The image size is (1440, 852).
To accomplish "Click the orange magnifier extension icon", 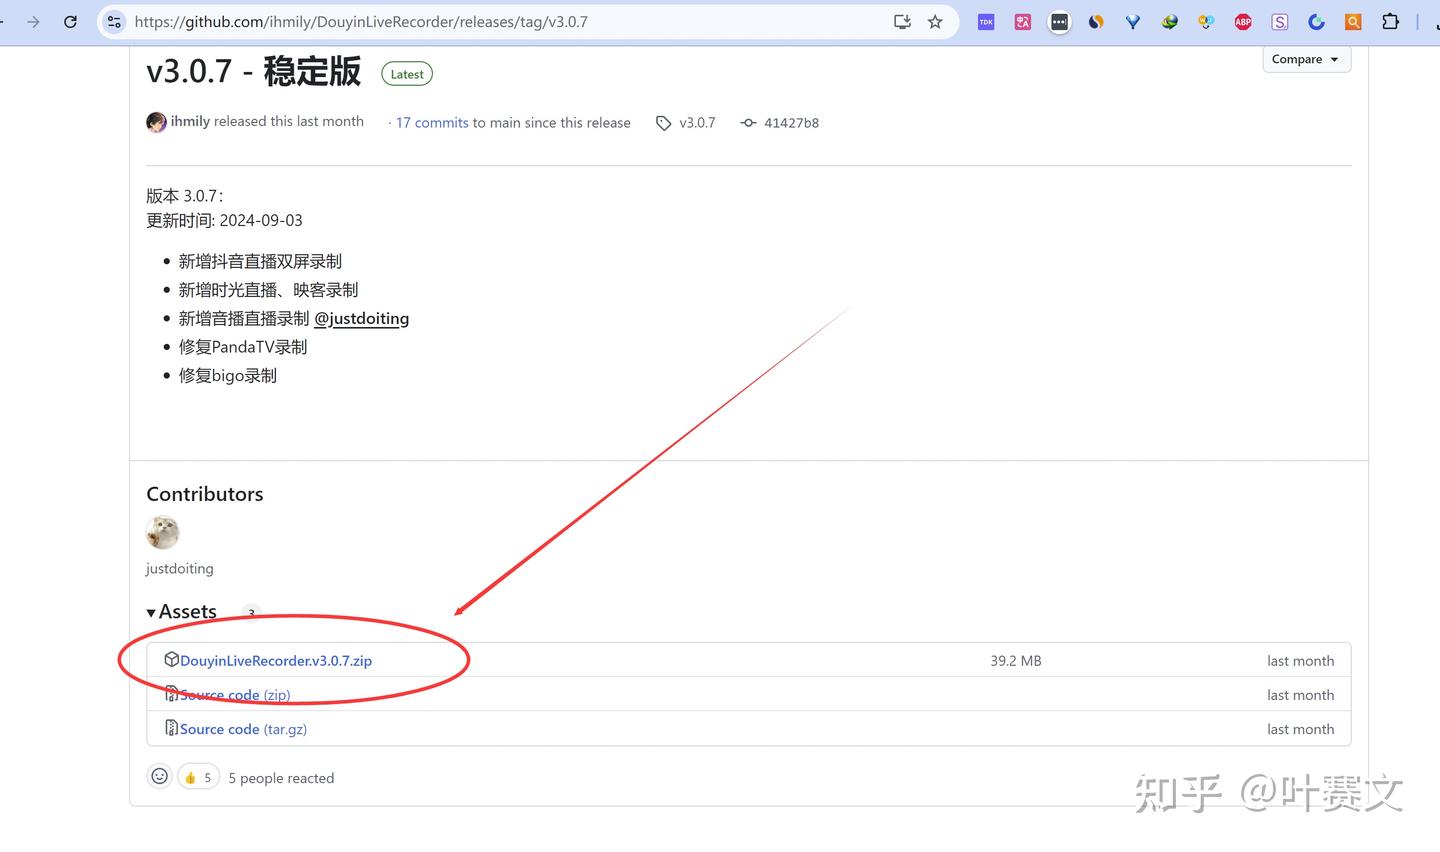I will tap(1352, 21).
